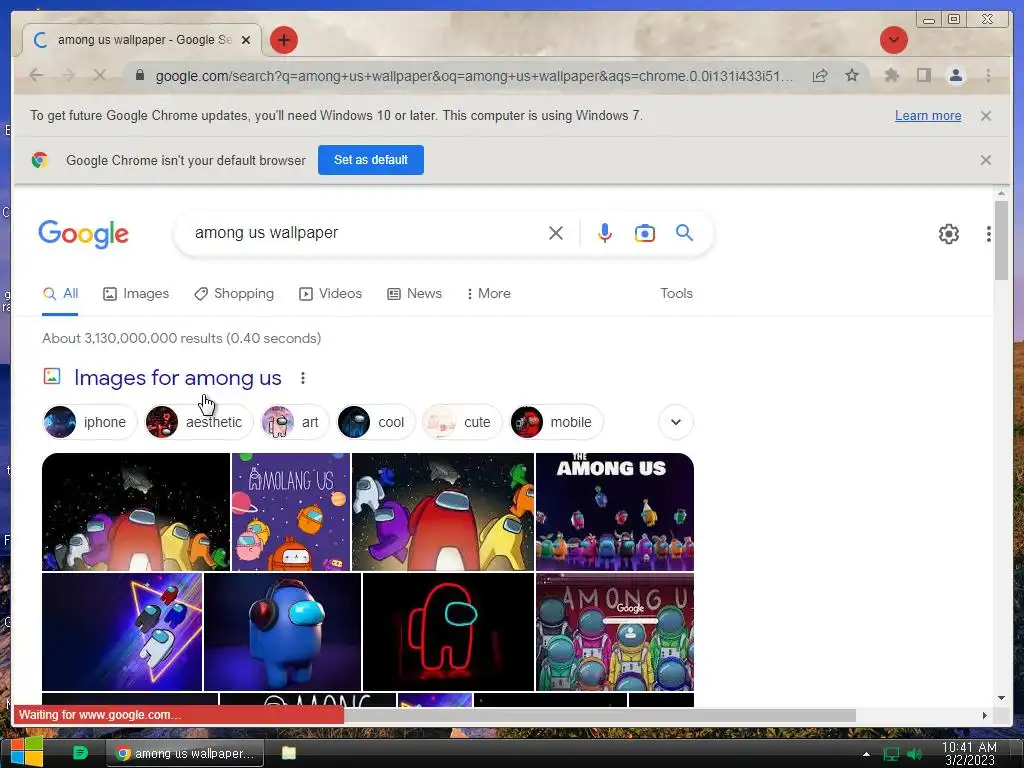
Task: Open Google apps menu dots
Action: coord(989,234)
